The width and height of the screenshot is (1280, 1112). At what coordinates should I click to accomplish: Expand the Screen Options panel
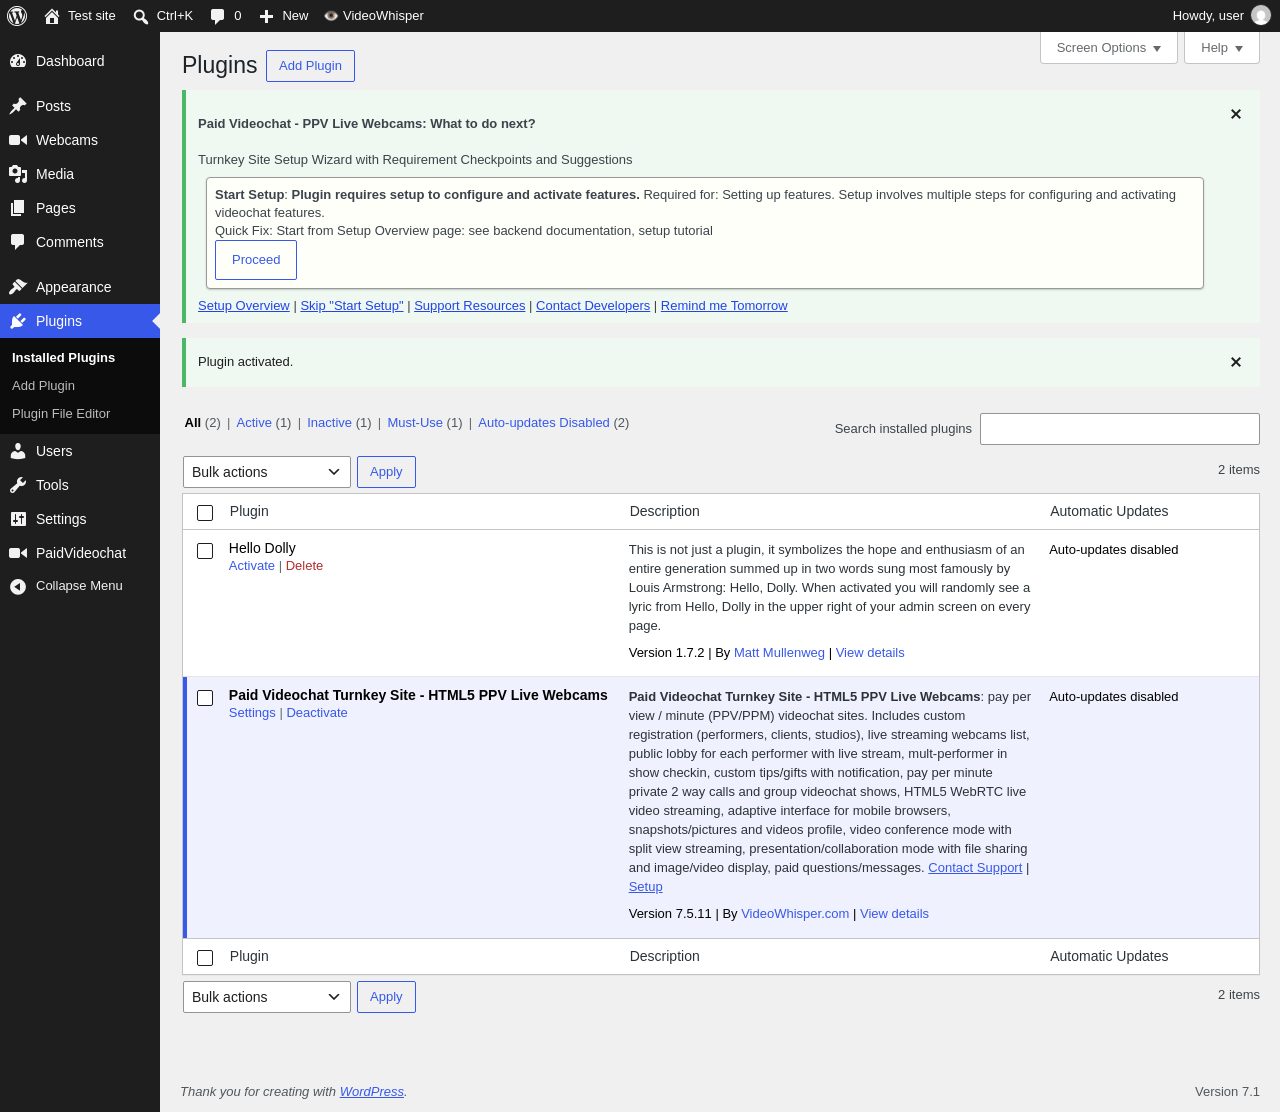1109,48
